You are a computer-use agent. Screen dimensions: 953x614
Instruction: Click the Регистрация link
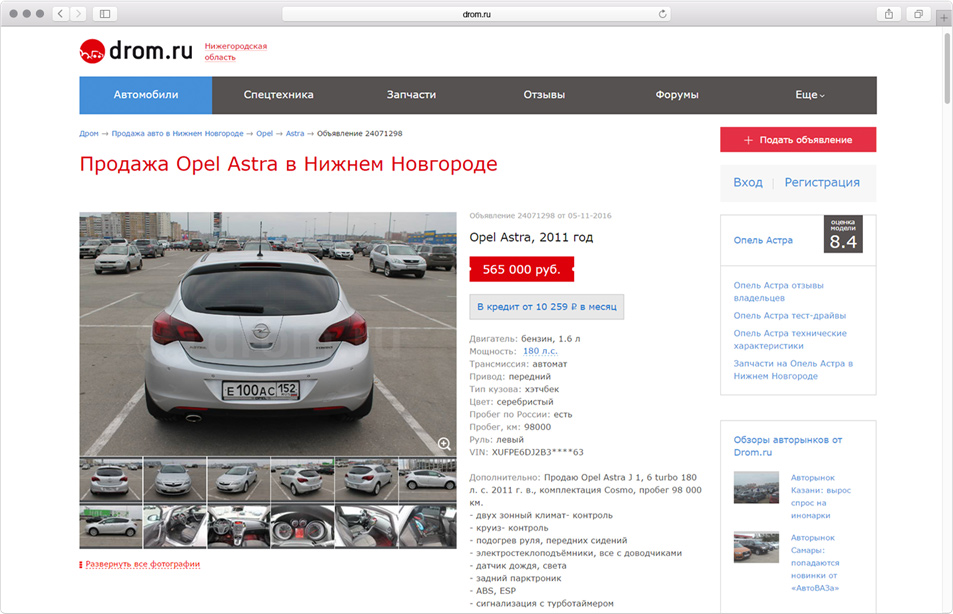pyautogui.click(x=822, y=182)
